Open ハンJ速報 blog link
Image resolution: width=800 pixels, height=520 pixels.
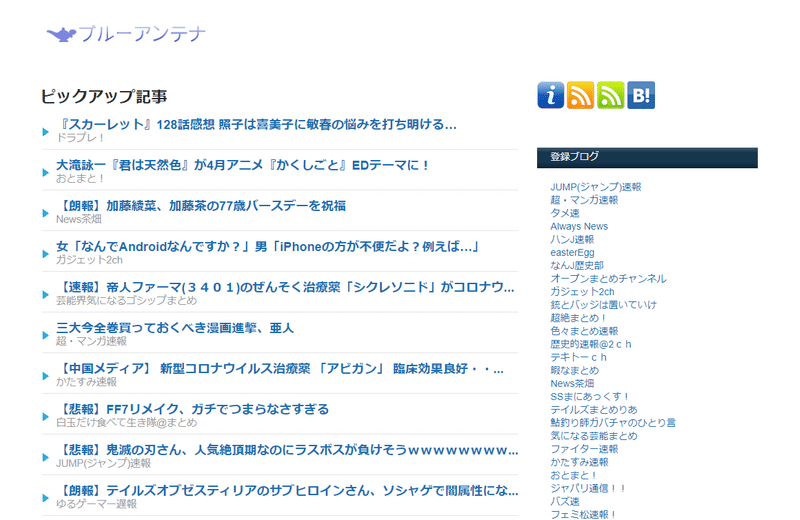coord(572,239)
